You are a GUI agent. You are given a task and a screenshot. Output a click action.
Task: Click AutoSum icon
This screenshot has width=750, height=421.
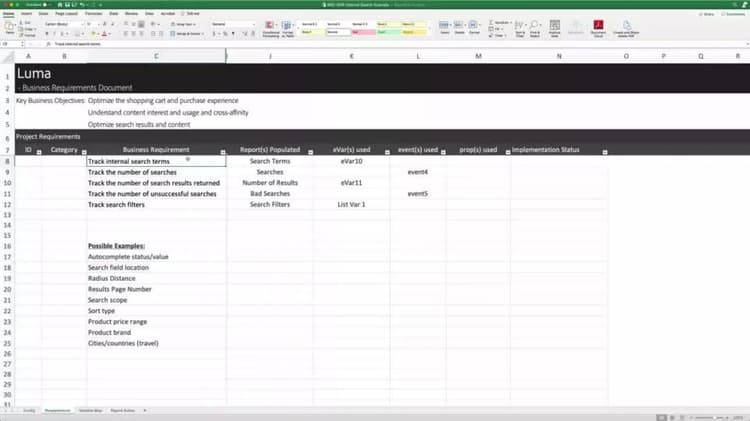click(x=491, y=22)
